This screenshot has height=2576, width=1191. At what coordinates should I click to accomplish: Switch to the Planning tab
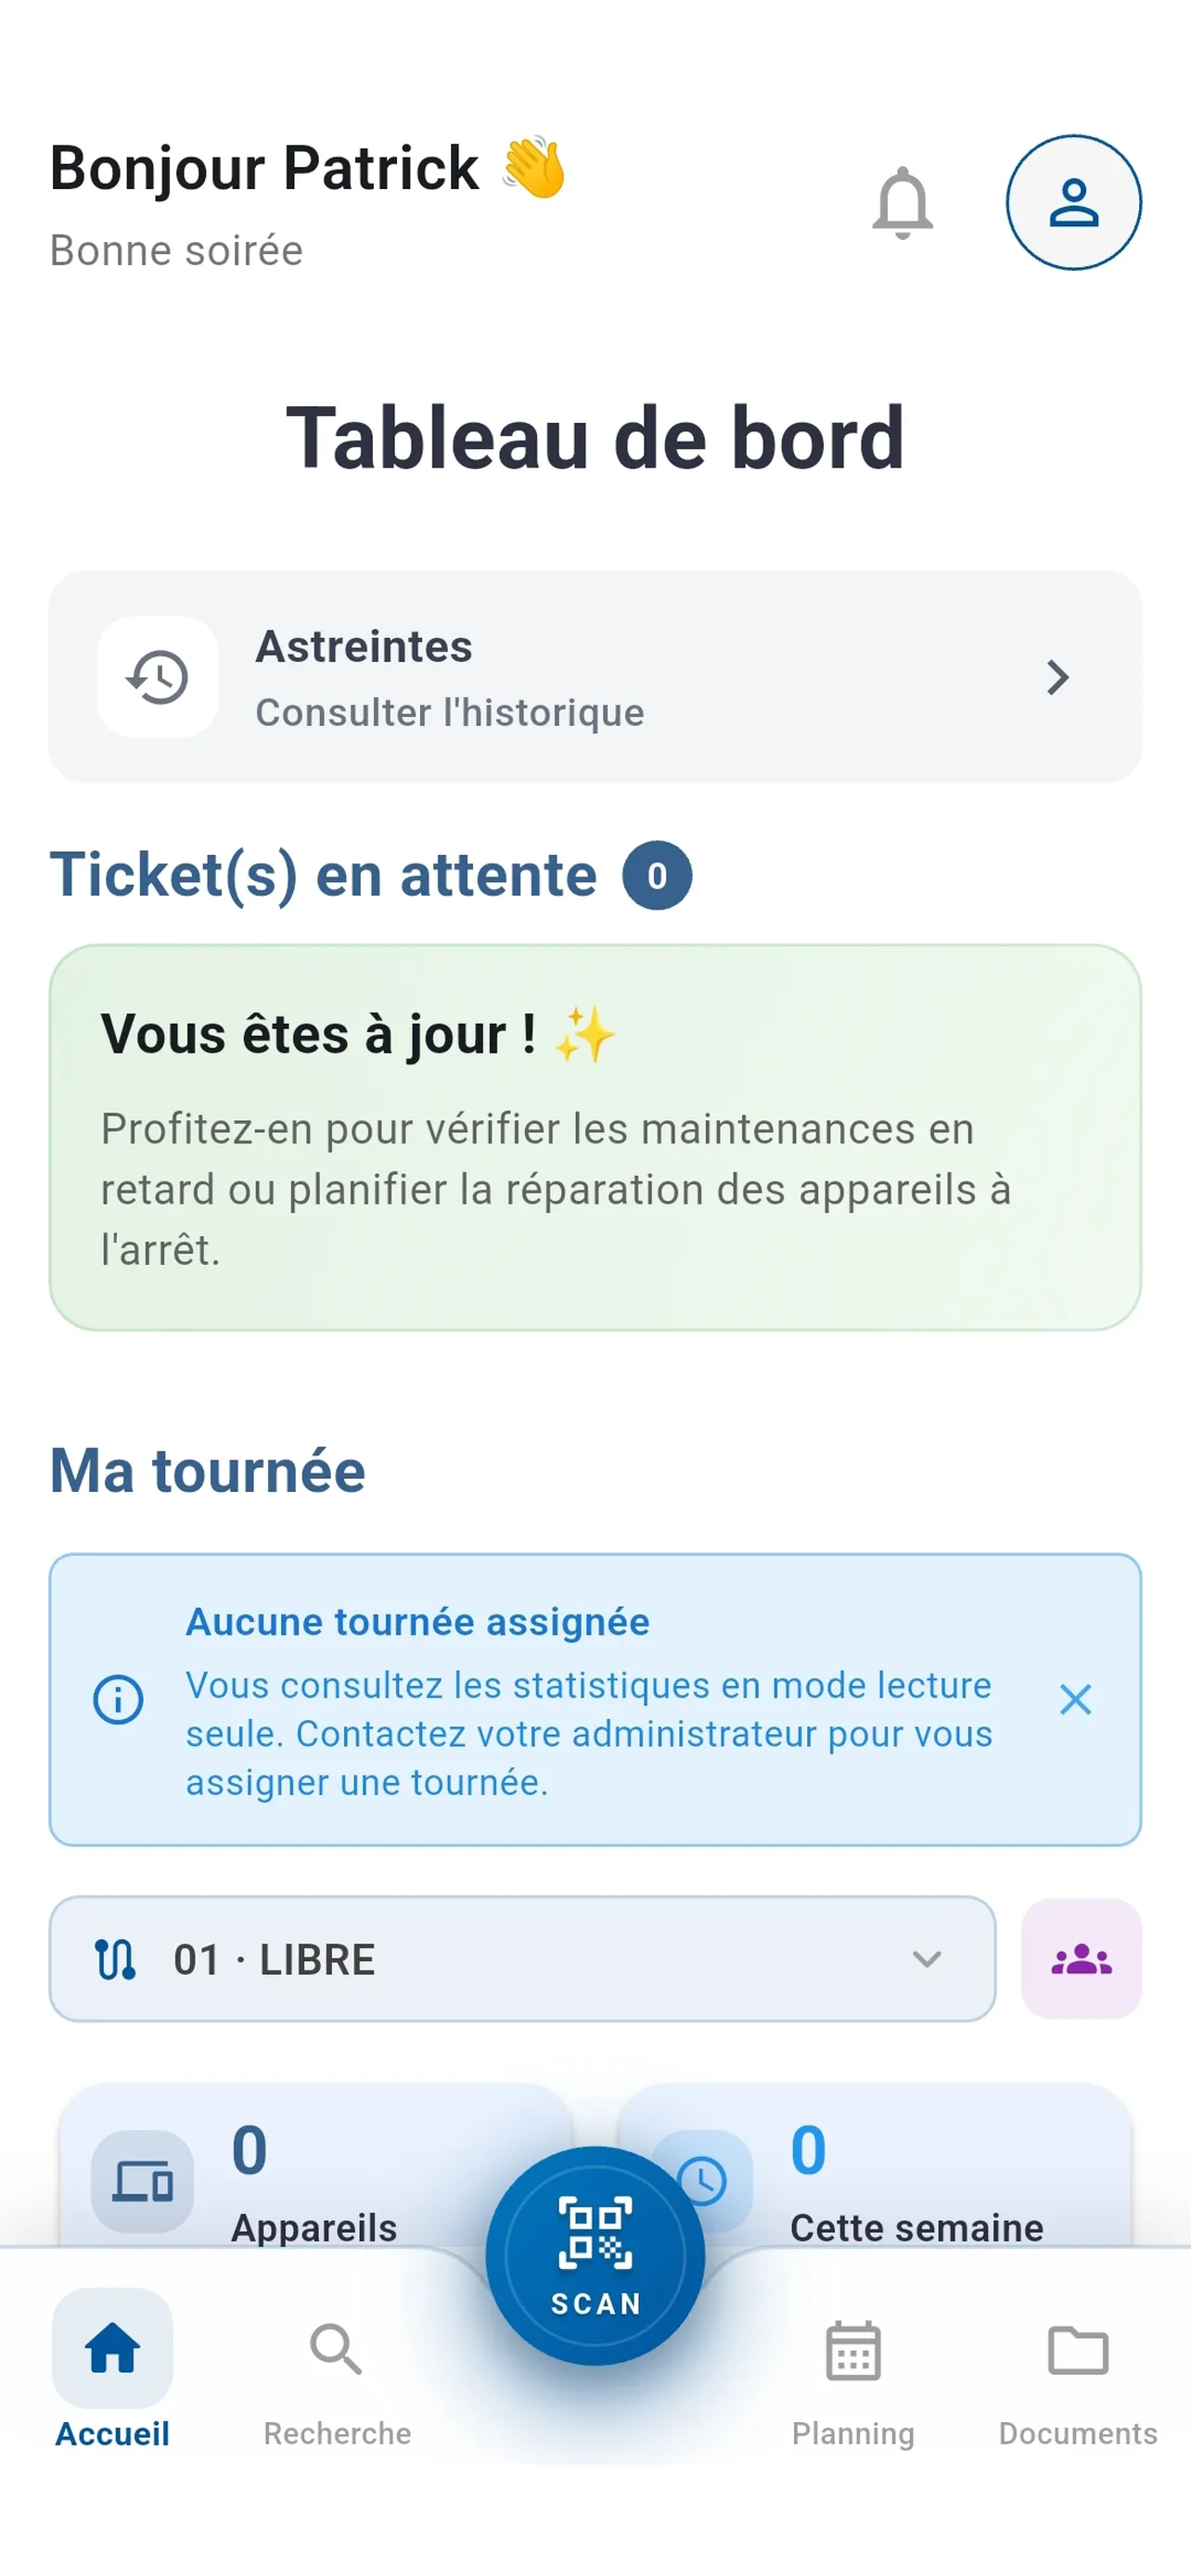pyautogui.click(x=853, y=2372)
